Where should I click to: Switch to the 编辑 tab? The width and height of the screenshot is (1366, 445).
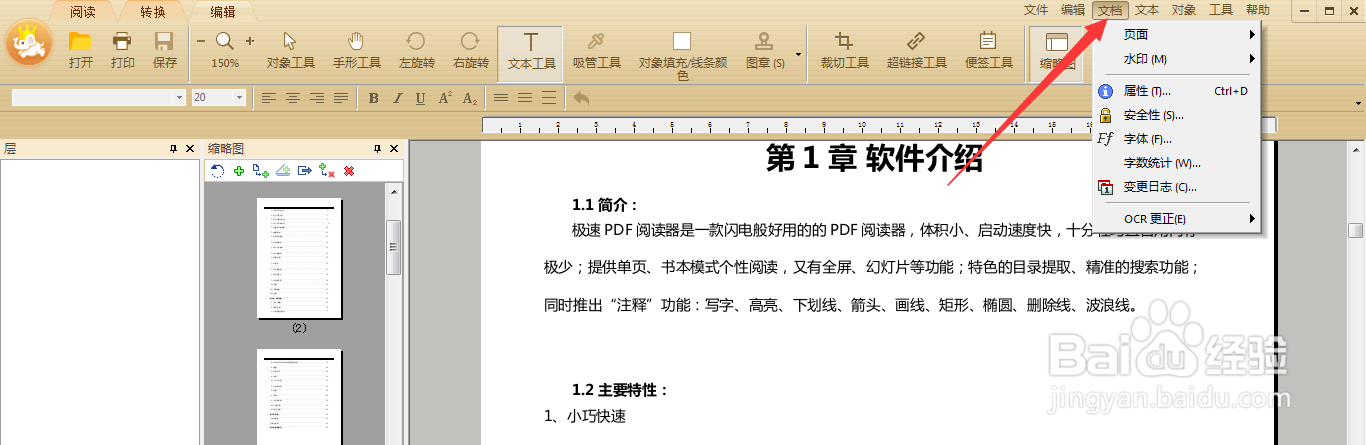pyautogui.click(x=223, y=12)
